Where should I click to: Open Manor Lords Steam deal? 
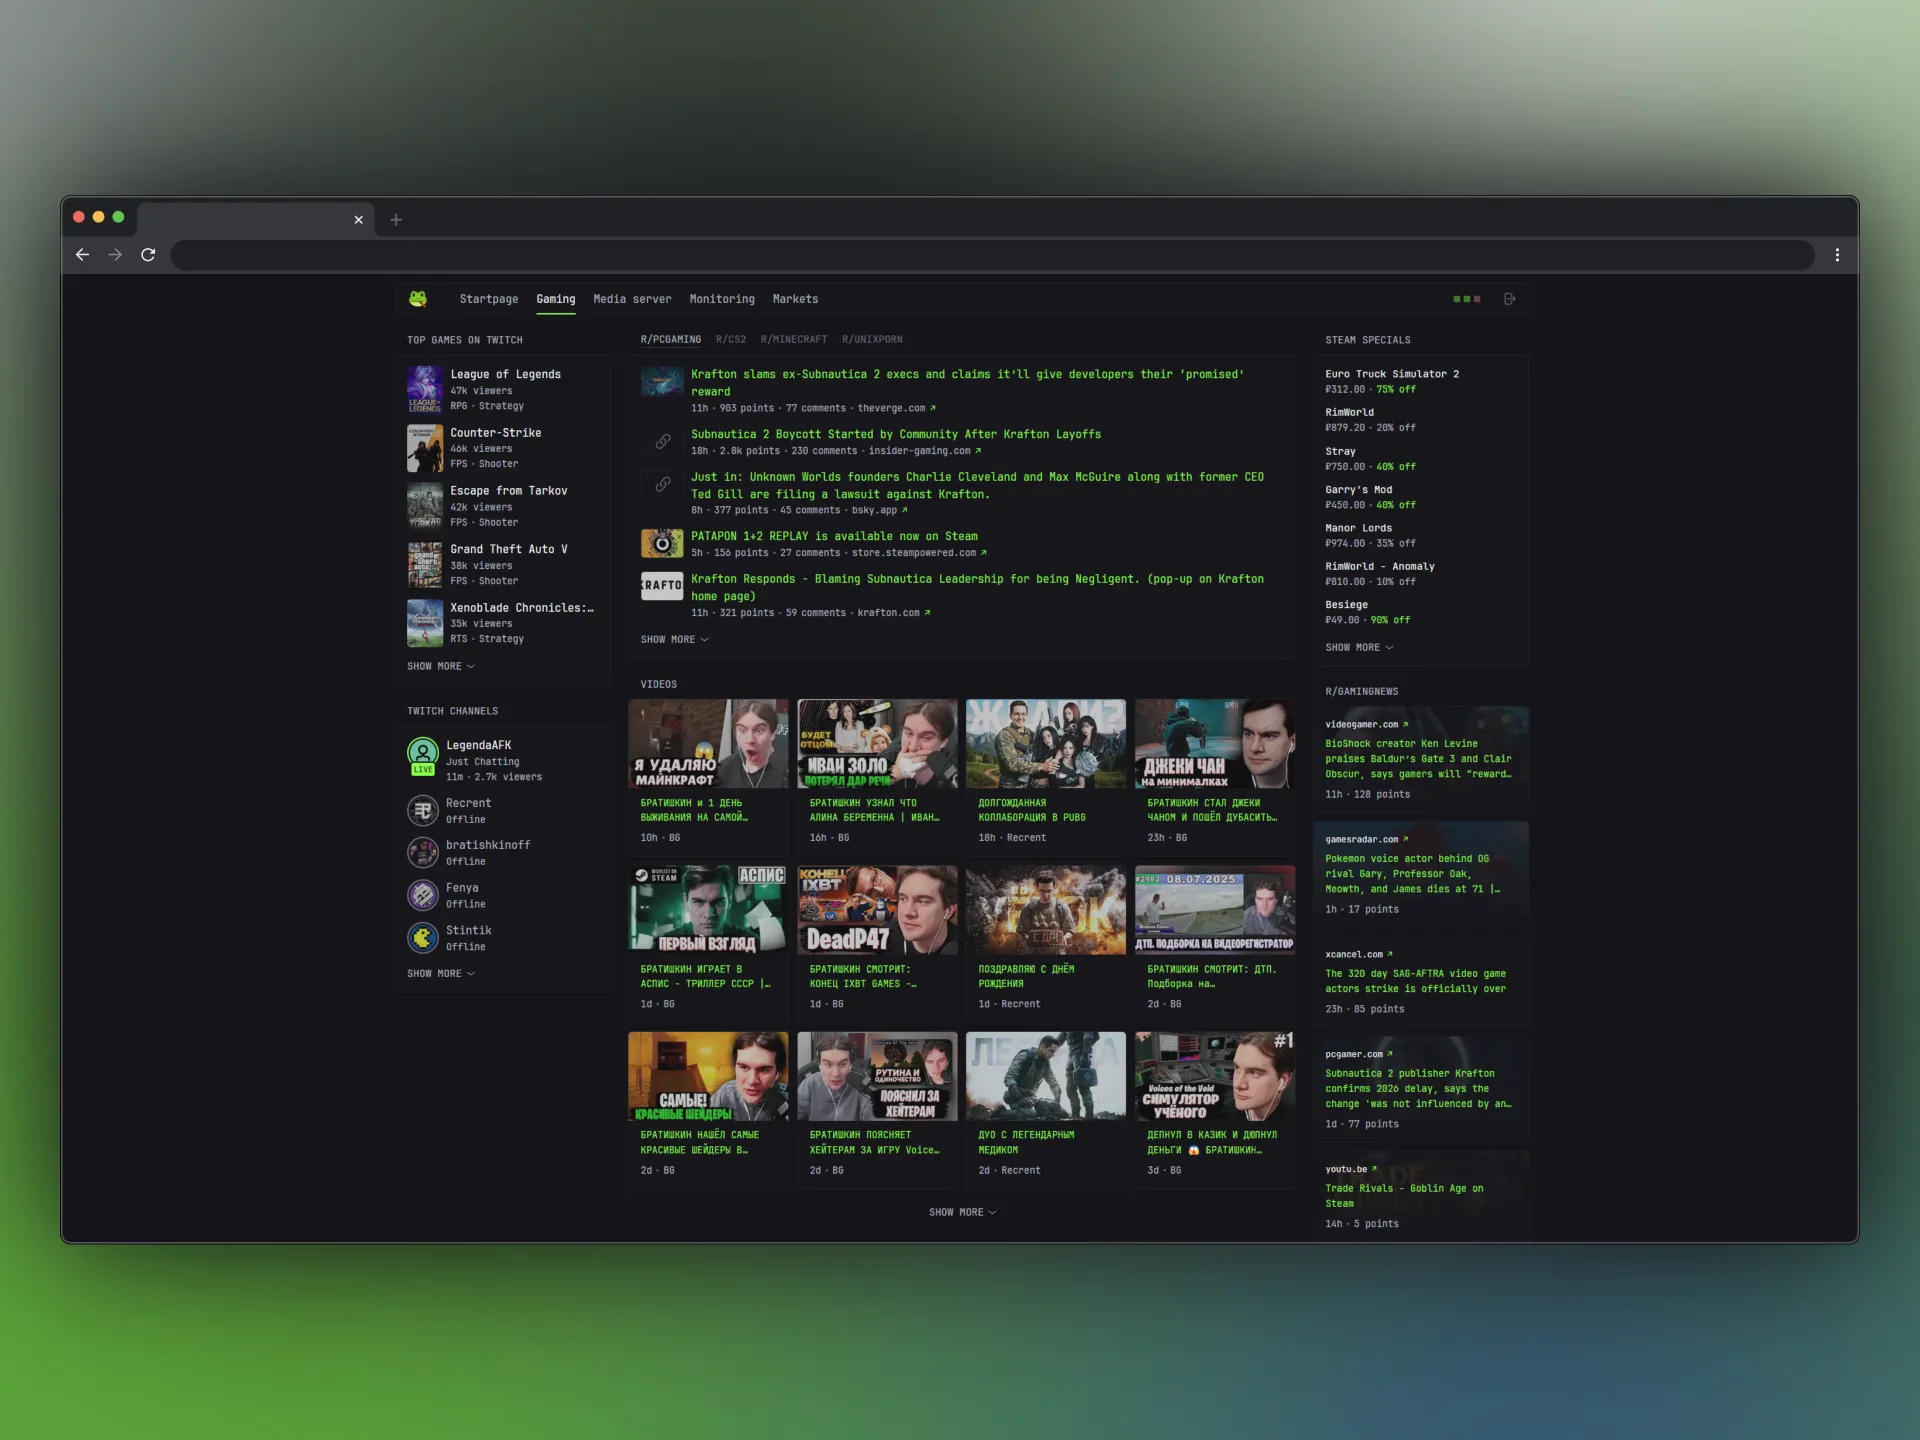[x=1358, y=528]
